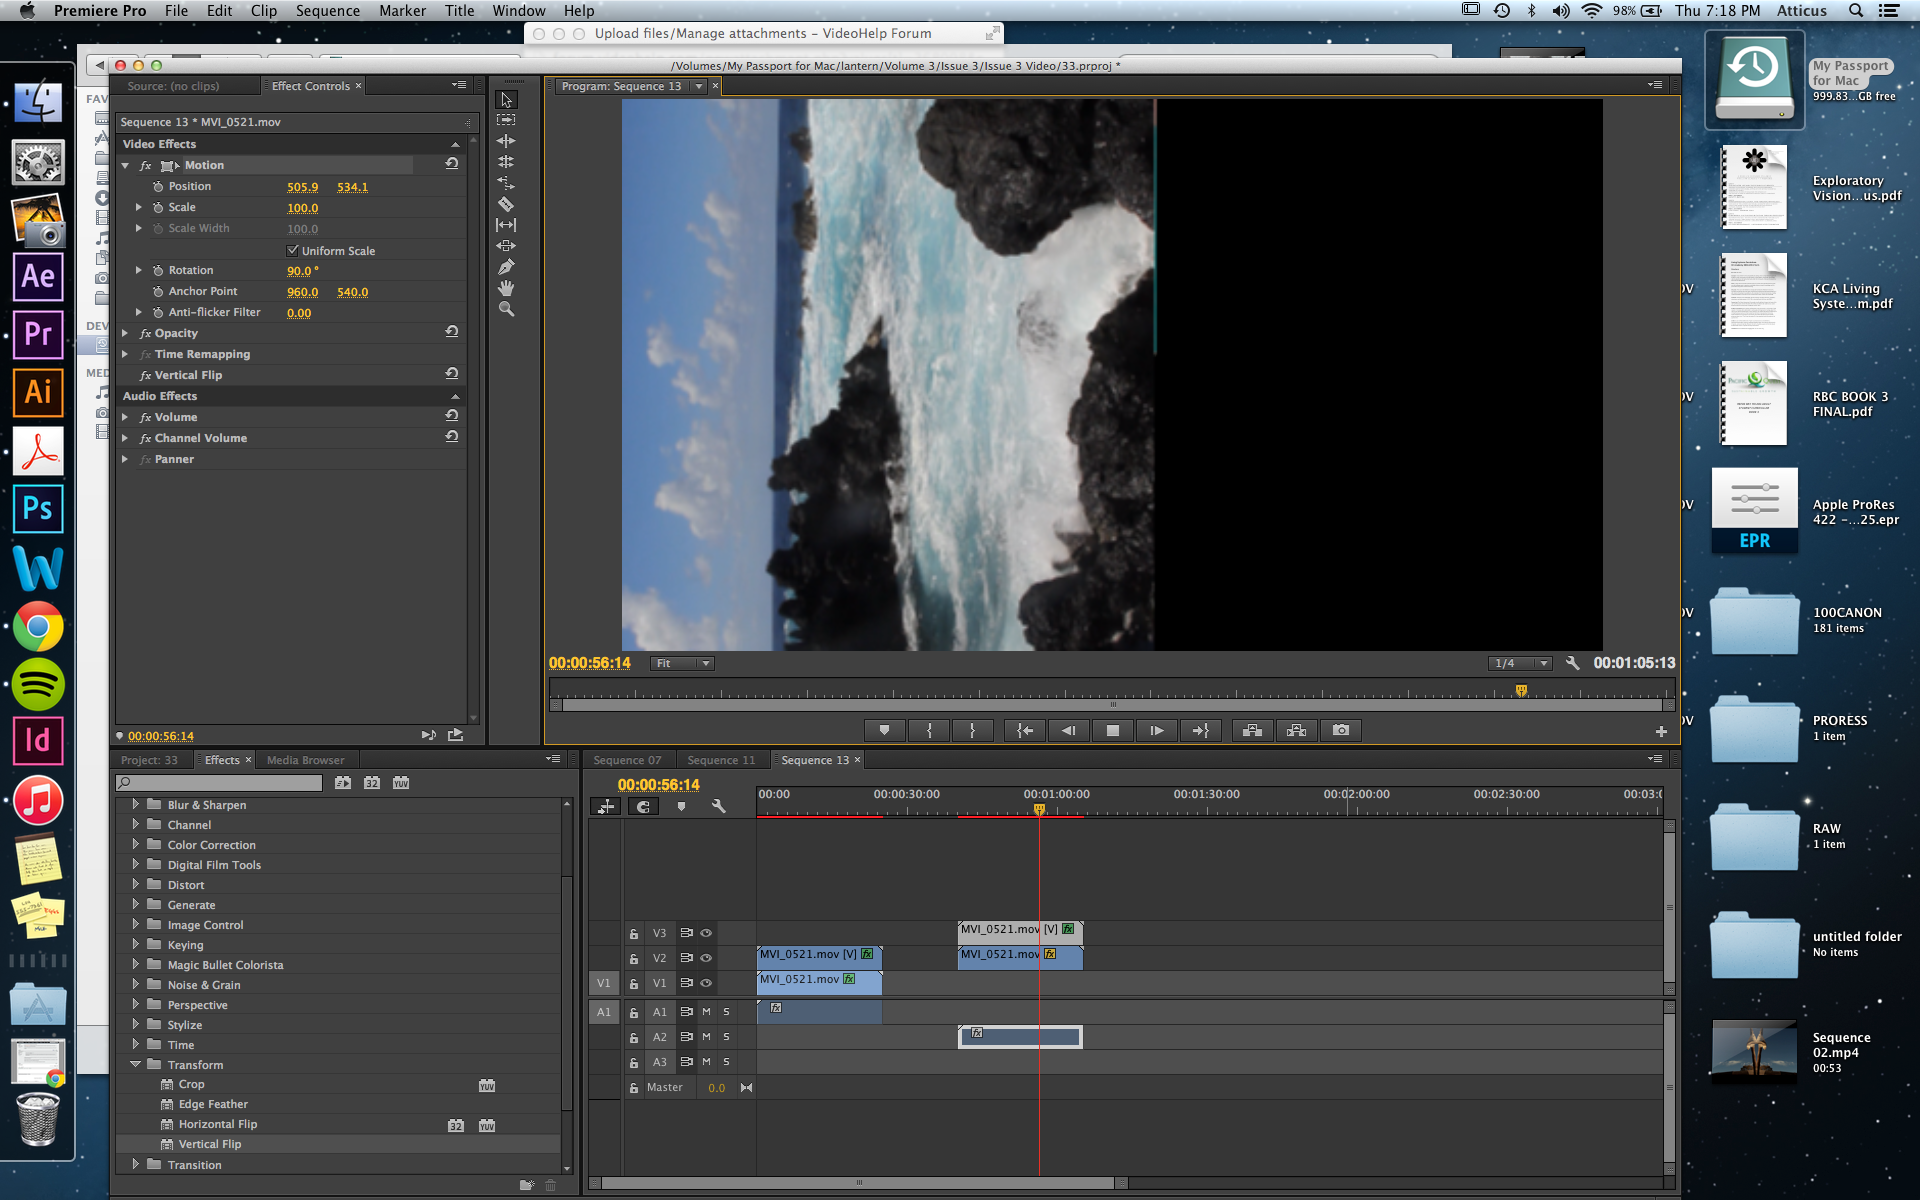Viewport: 1920px width, 1200px height.
Task: Select the Pen tool in tools panel
Action: tap(506, 267)
